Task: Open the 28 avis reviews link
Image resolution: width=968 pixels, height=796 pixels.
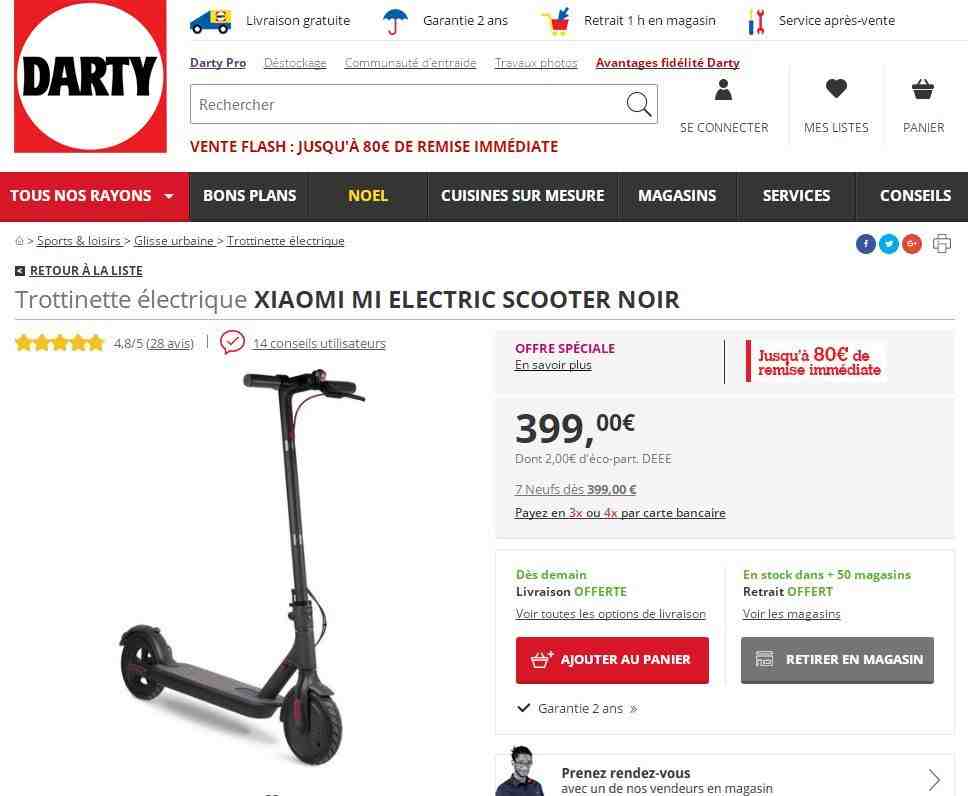Action: 170,343
